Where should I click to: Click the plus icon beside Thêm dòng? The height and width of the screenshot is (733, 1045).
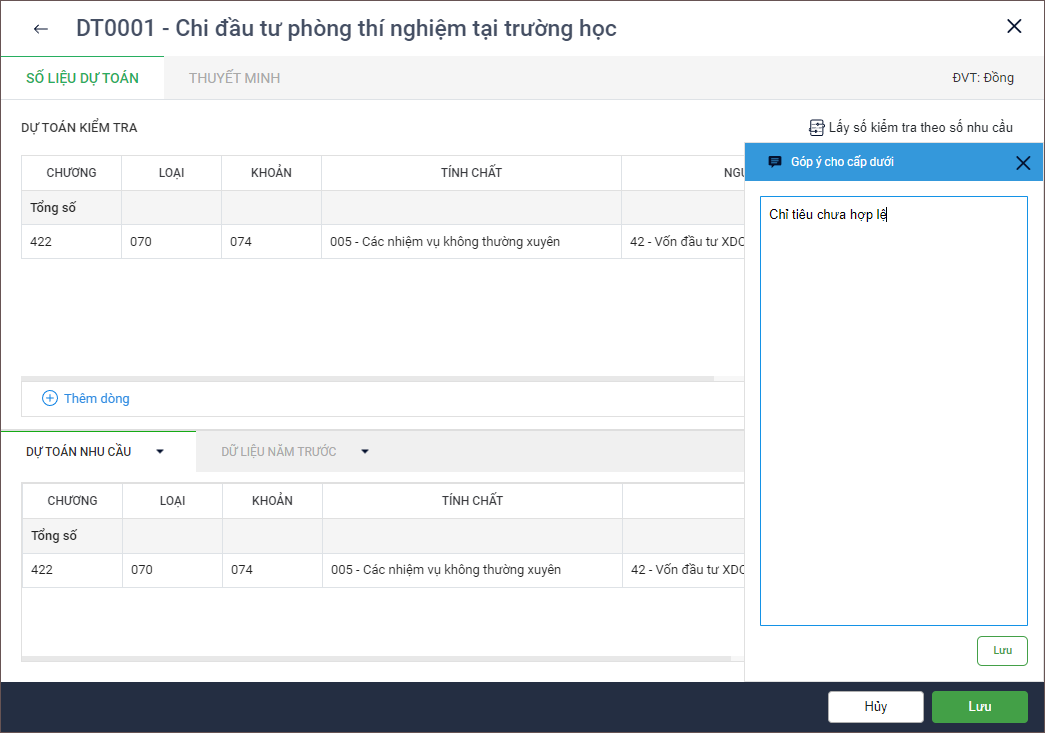50,398
